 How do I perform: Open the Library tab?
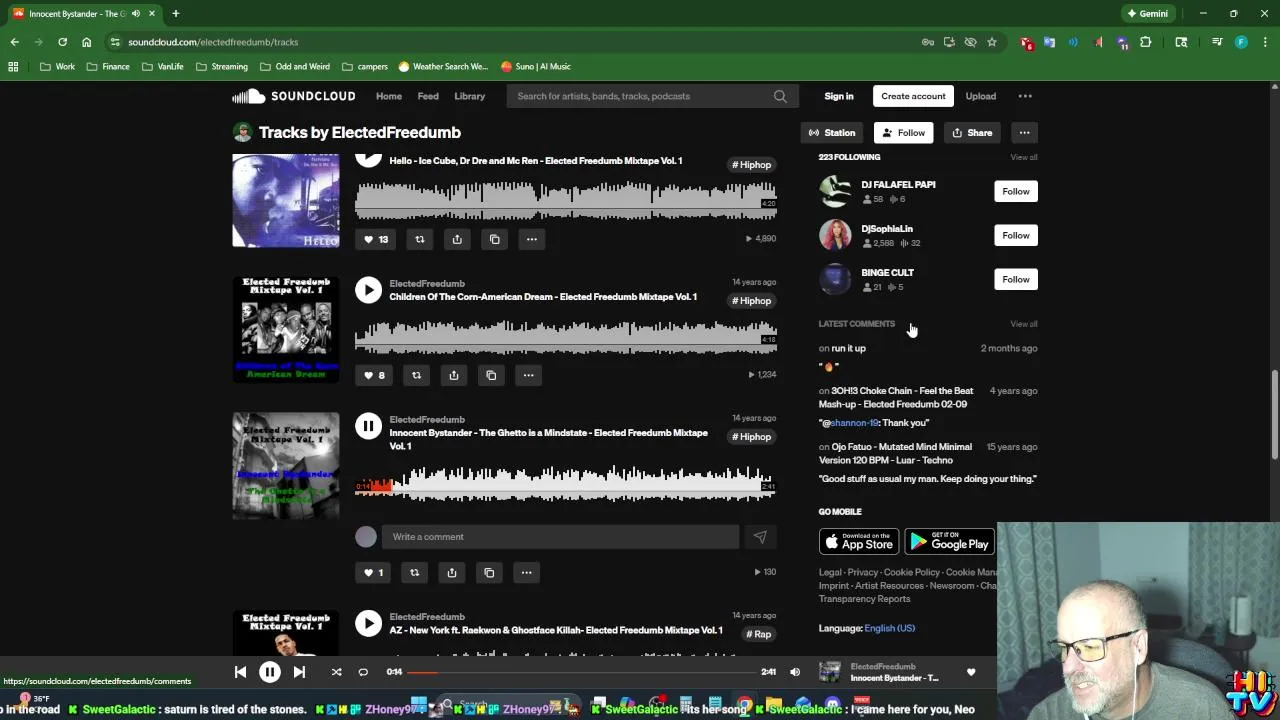click(469, 96)
